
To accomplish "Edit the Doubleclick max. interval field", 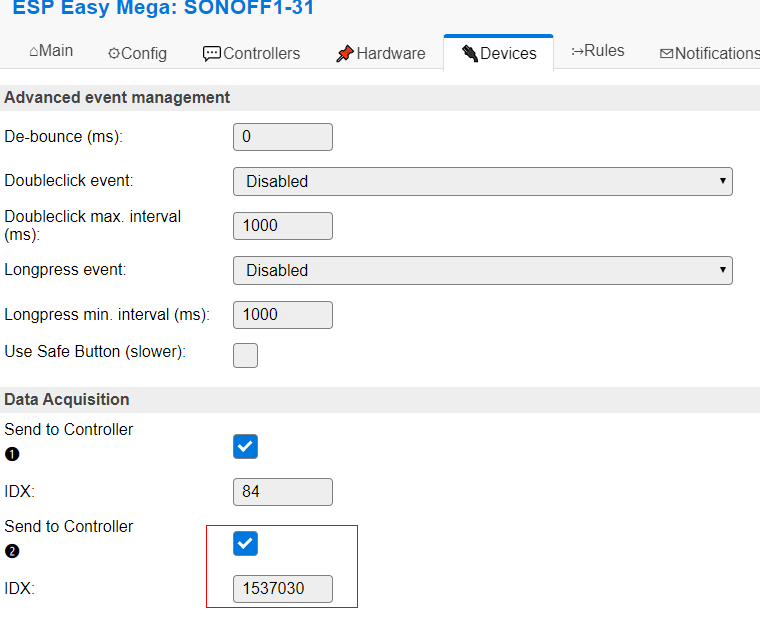I will [283, 226].
